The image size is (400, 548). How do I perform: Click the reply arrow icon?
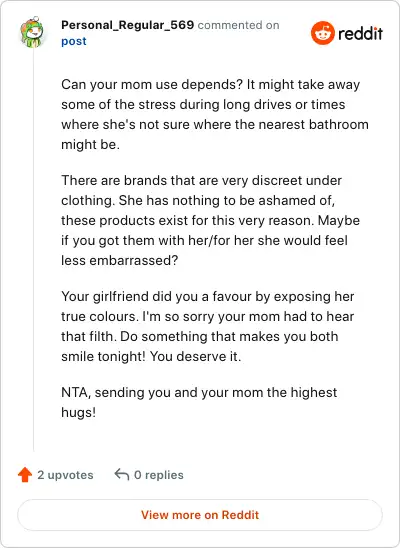122,475
